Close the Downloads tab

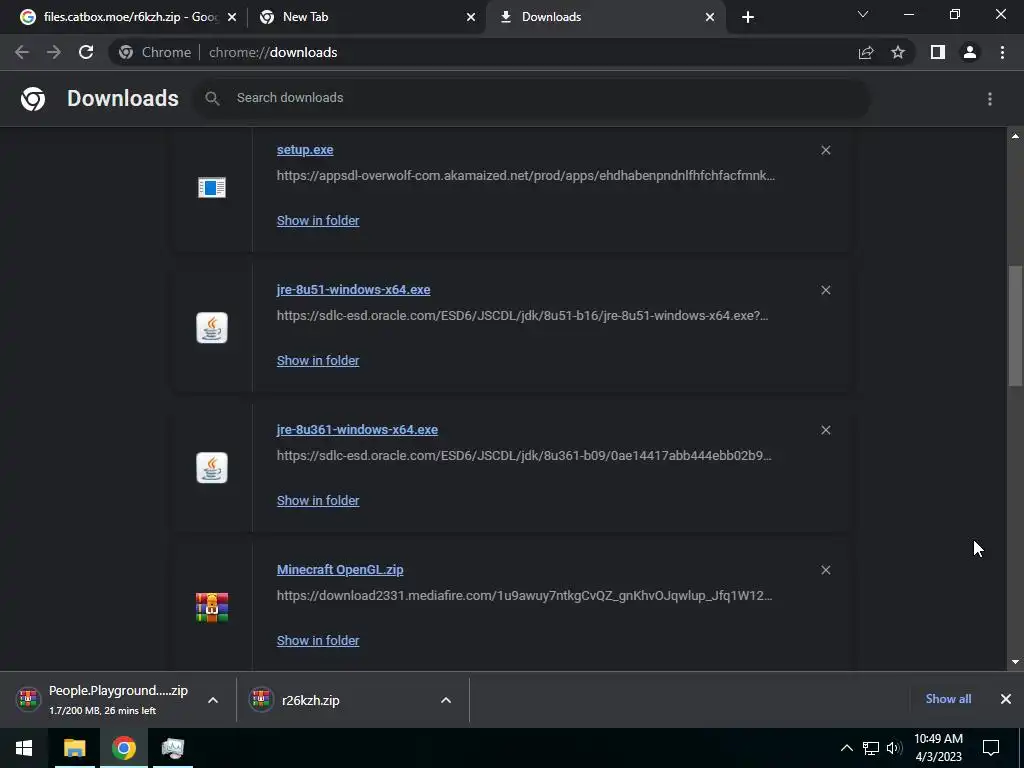pyautogui.click(x=710, y=17)
